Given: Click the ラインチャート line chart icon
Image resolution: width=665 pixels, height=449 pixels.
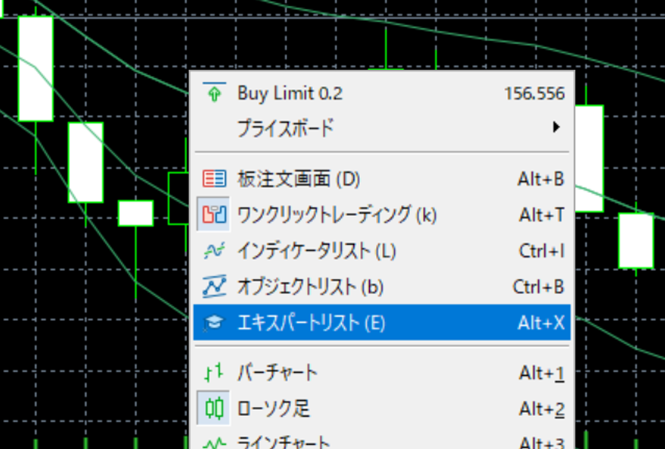Looking at the screenshot, I should click(214, 441).
